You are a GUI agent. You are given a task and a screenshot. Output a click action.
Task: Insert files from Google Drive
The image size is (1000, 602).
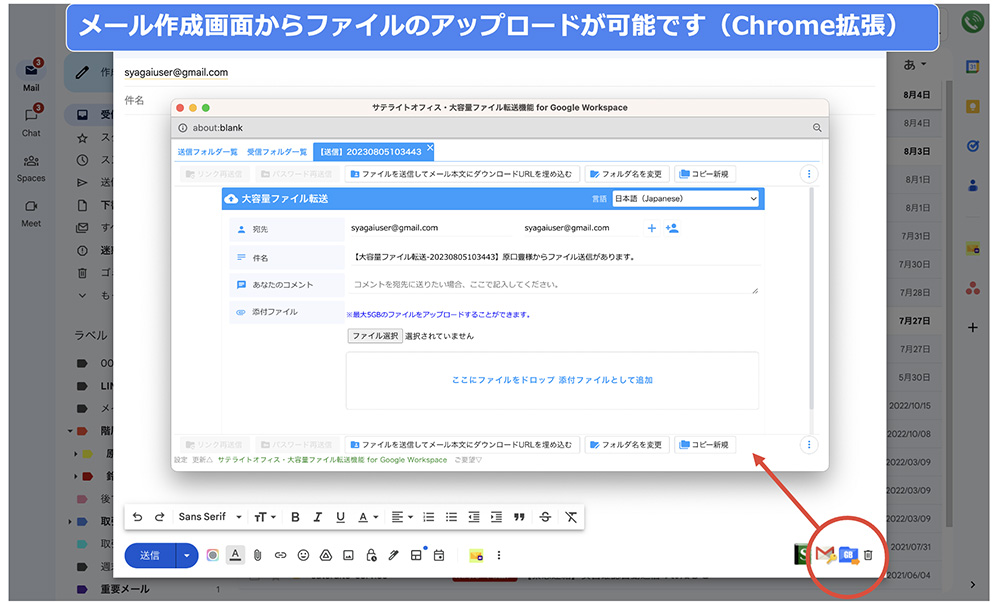326,555
